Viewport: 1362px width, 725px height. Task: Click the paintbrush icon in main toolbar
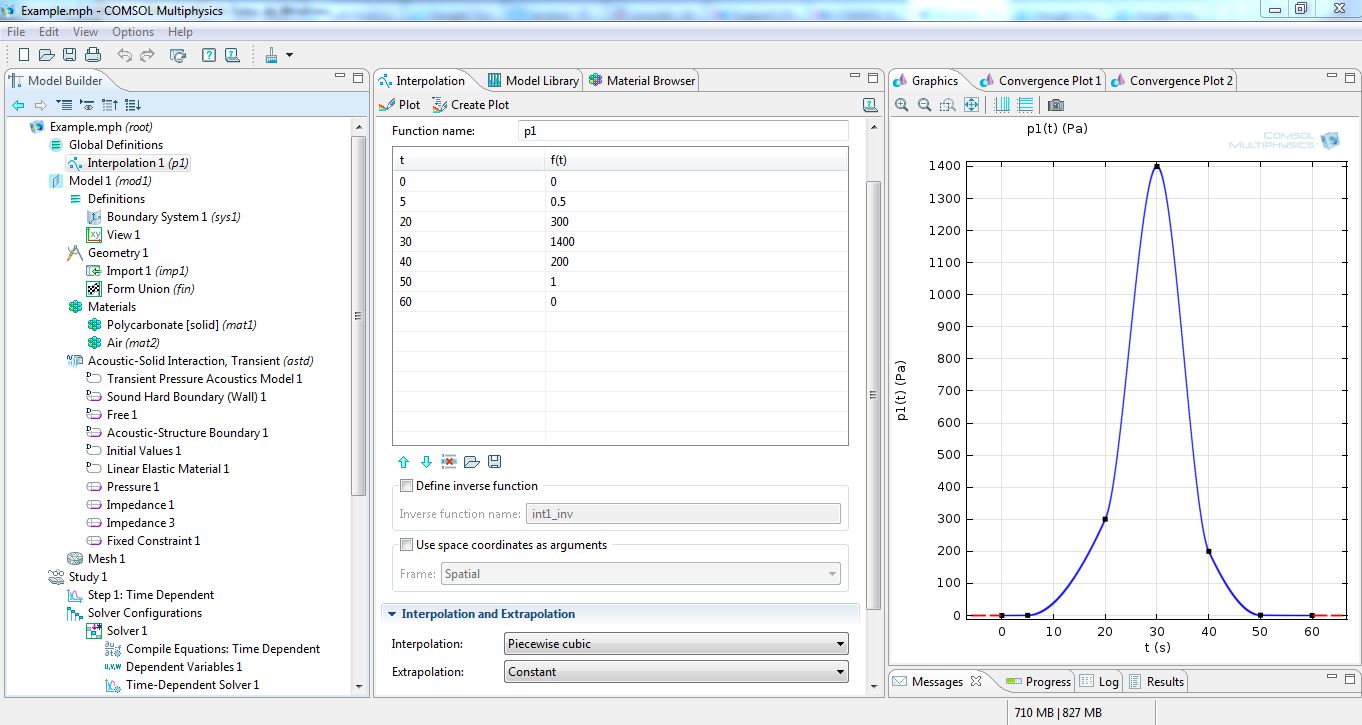click(x=272, y=55)
